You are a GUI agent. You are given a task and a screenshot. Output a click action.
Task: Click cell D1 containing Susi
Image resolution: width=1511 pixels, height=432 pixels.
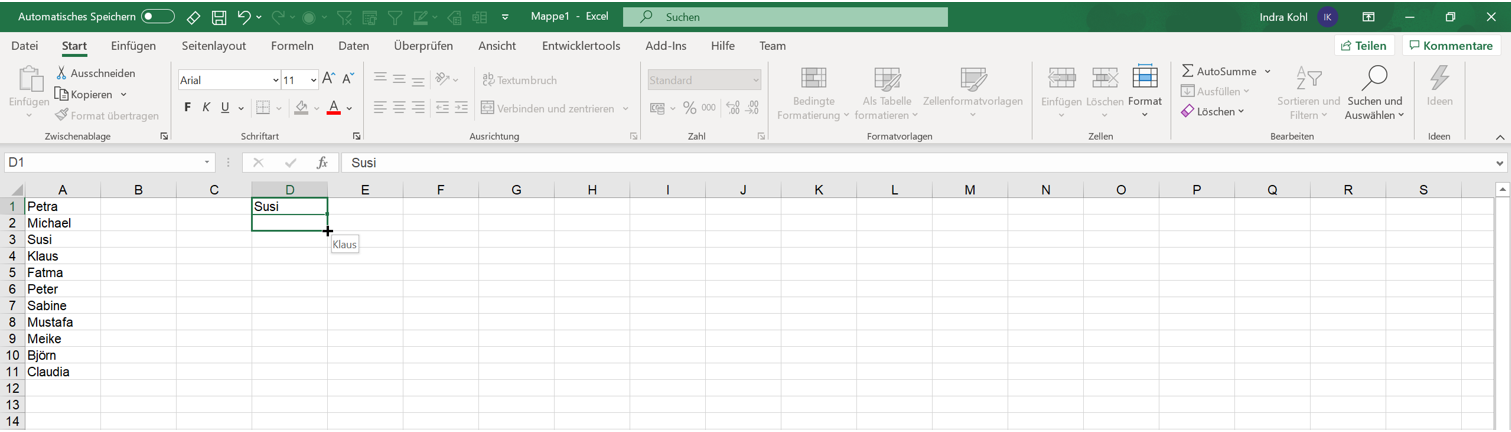tap(289, 206)
